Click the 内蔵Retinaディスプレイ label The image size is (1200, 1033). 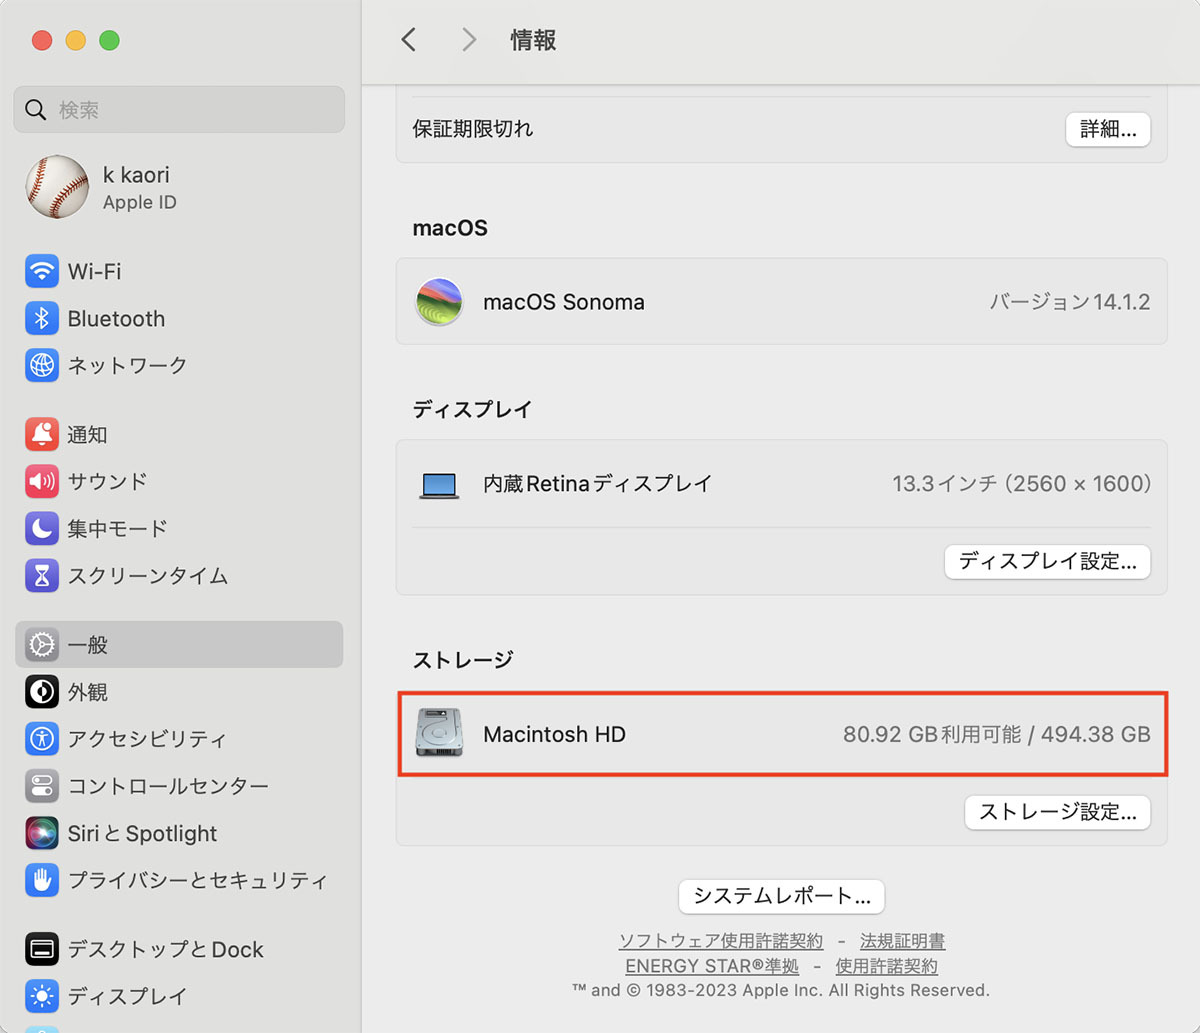pos(598,484)
